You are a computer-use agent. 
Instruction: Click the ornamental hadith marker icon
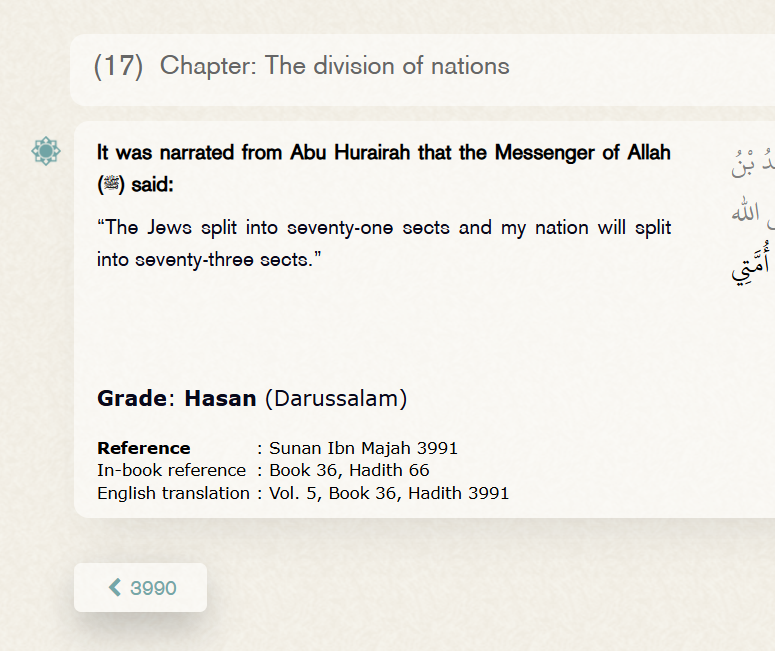click(x=46, y=151)
